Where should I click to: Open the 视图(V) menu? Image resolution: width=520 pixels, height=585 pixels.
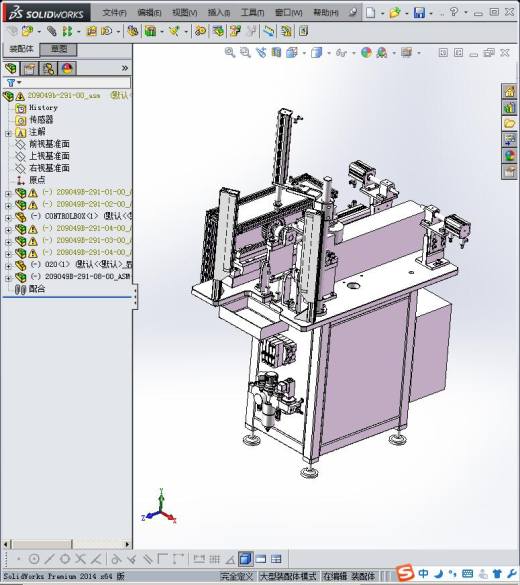point(185,13)
